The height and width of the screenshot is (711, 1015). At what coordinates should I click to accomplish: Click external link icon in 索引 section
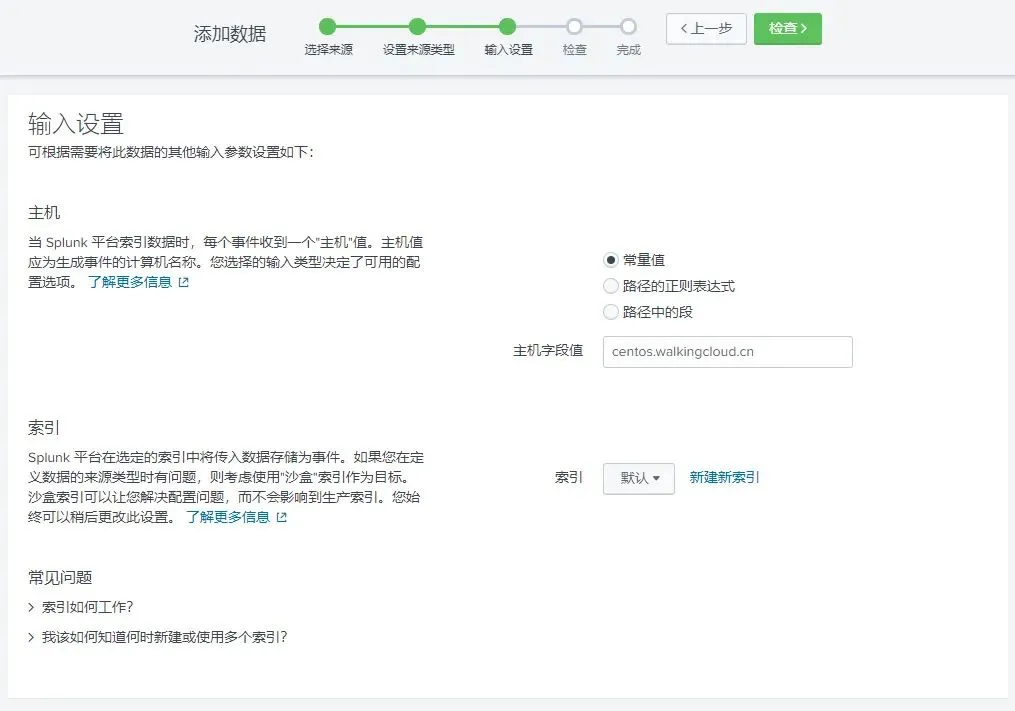click(x=282, y=517)
